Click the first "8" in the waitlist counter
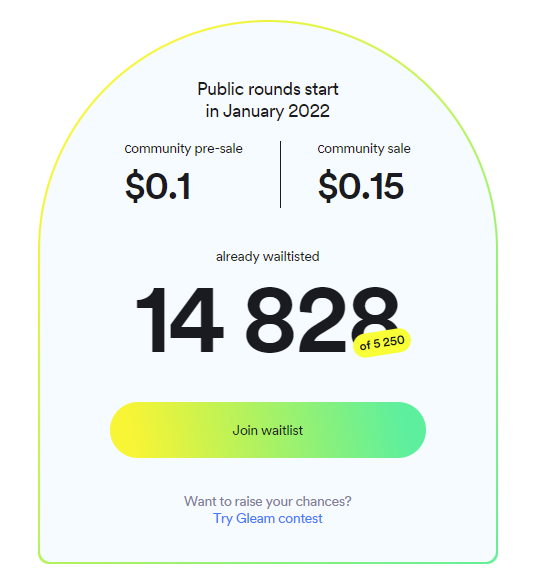 pyautogui.click(x=269, y=320)
